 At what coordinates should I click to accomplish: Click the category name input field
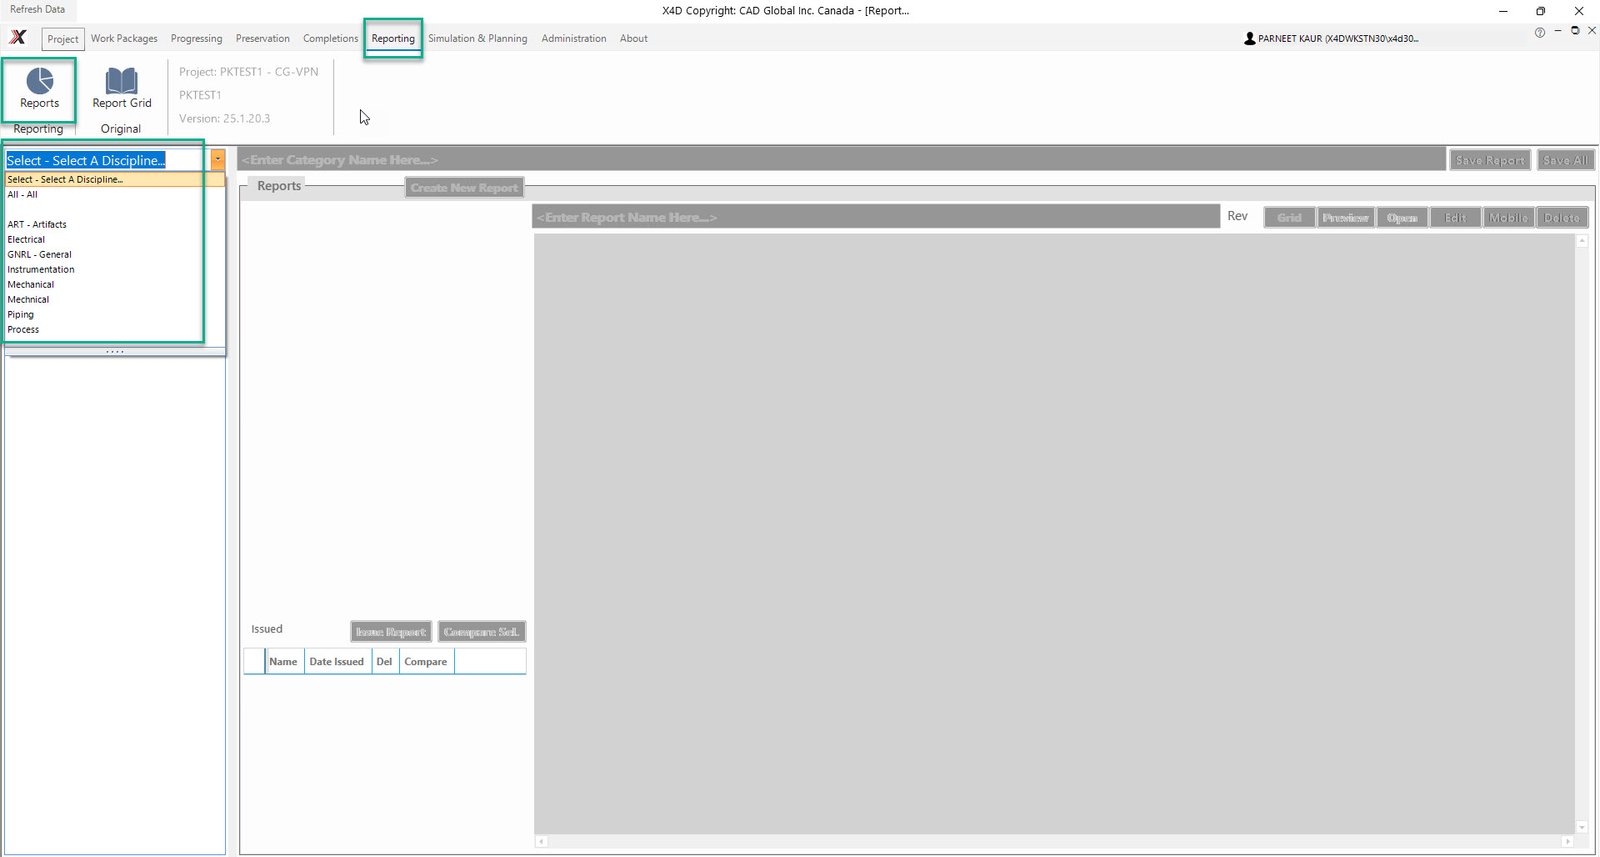pos(840,160)
